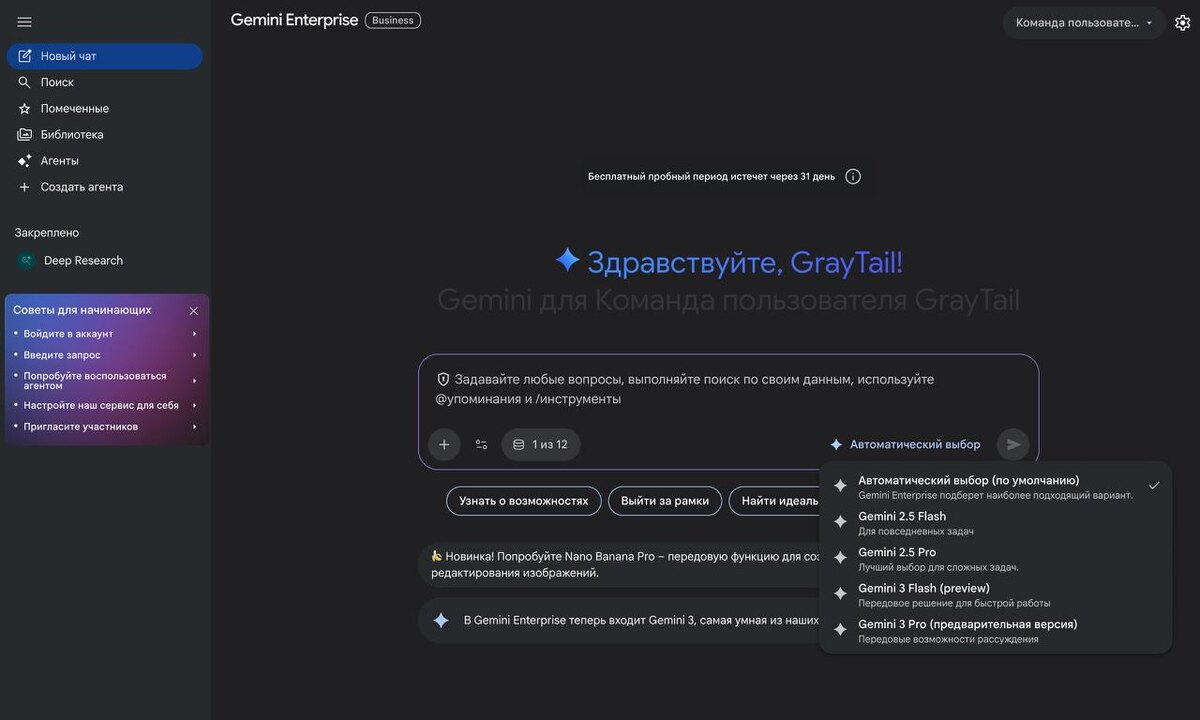
Task: Open the Агенты page
Action: point(105,160)
